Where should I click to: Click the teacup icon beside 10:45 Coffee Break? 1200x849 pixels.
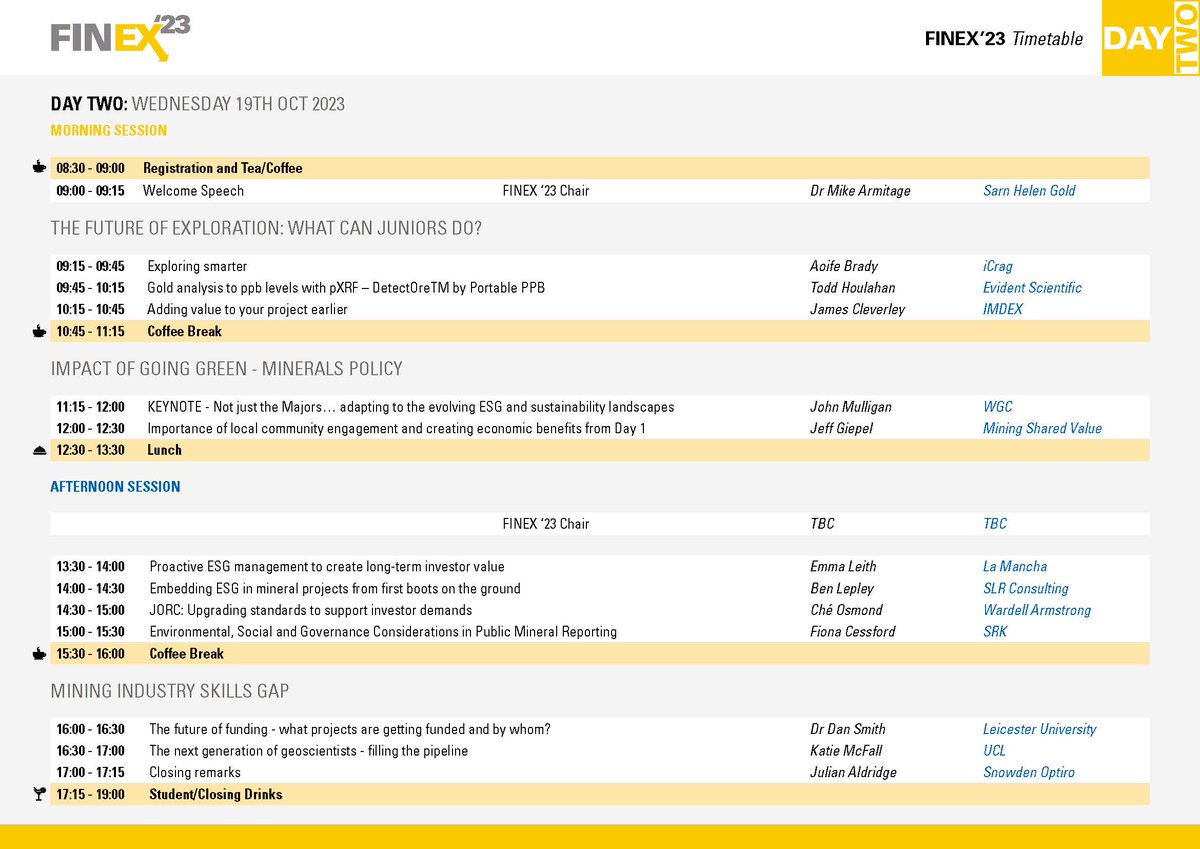pyautogui.click(x=39, y=331)
